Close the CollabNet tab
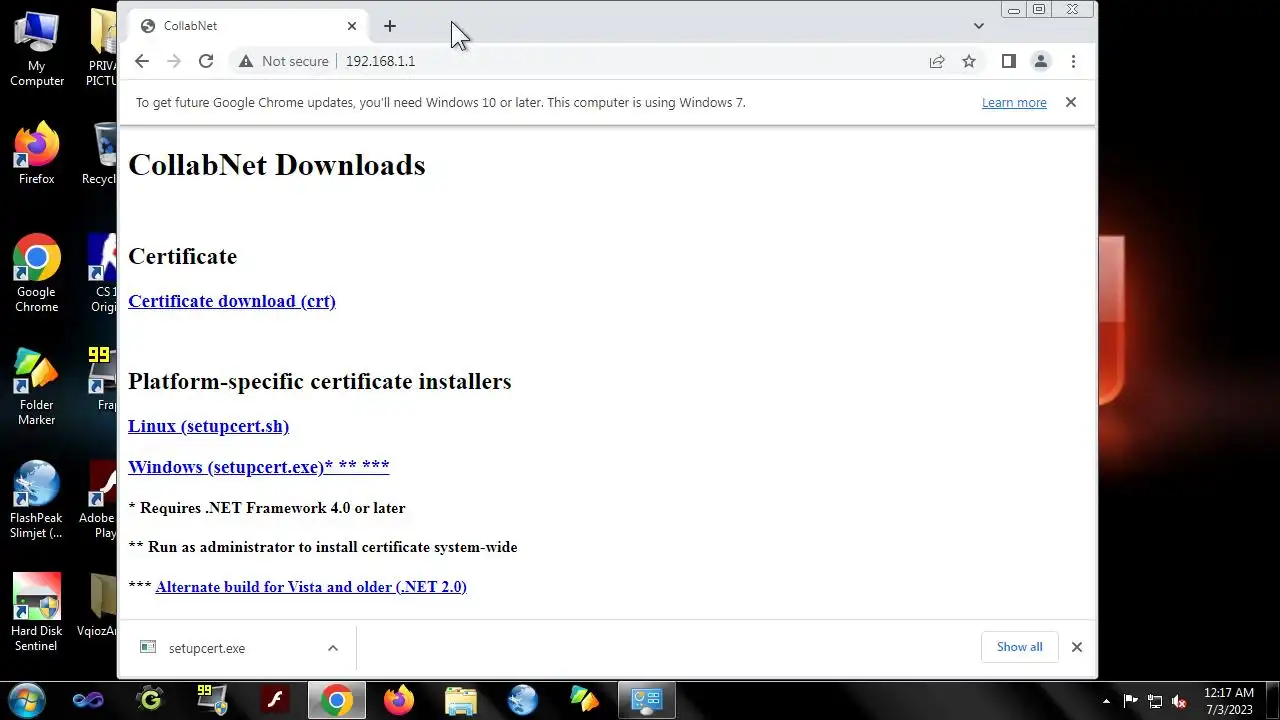The image size is (1280, 720). tap(352, 26)
